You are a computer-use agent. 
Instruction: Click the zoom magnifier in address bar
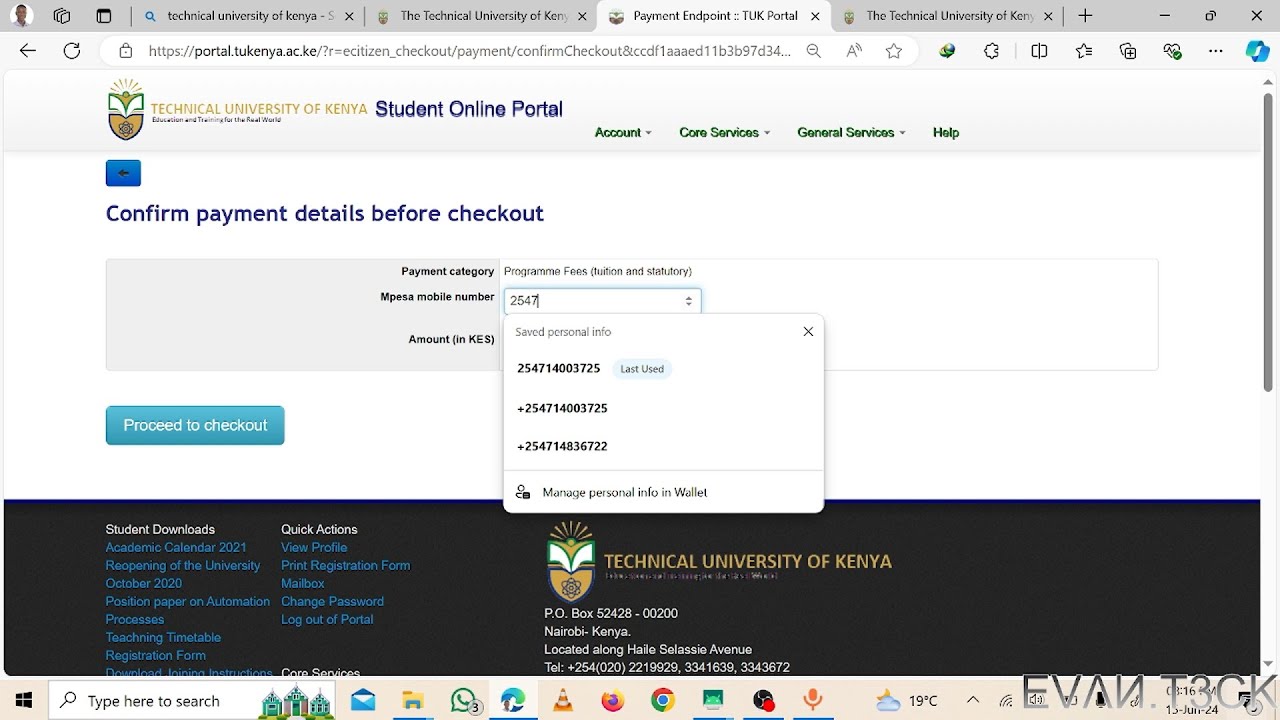[x=814, y=51]
